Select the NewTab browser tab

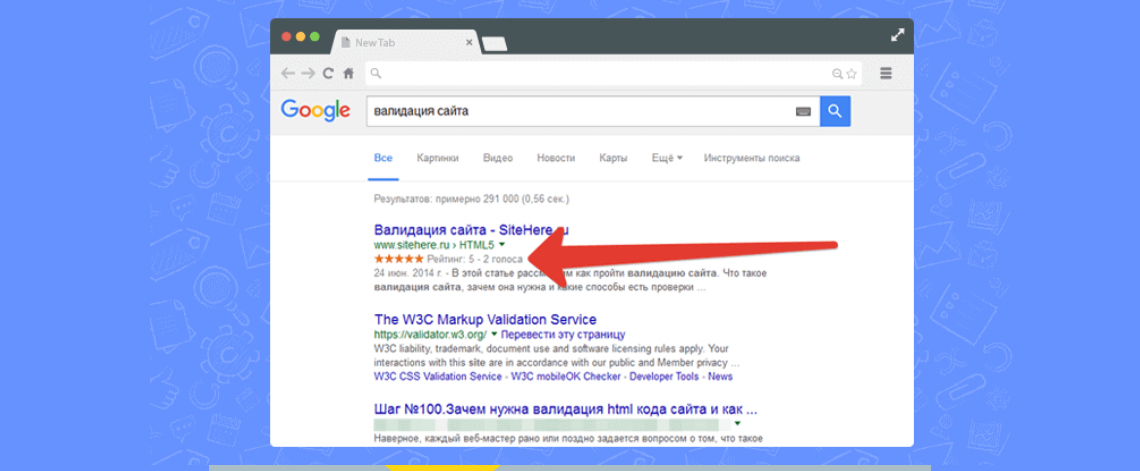point(406,43)
